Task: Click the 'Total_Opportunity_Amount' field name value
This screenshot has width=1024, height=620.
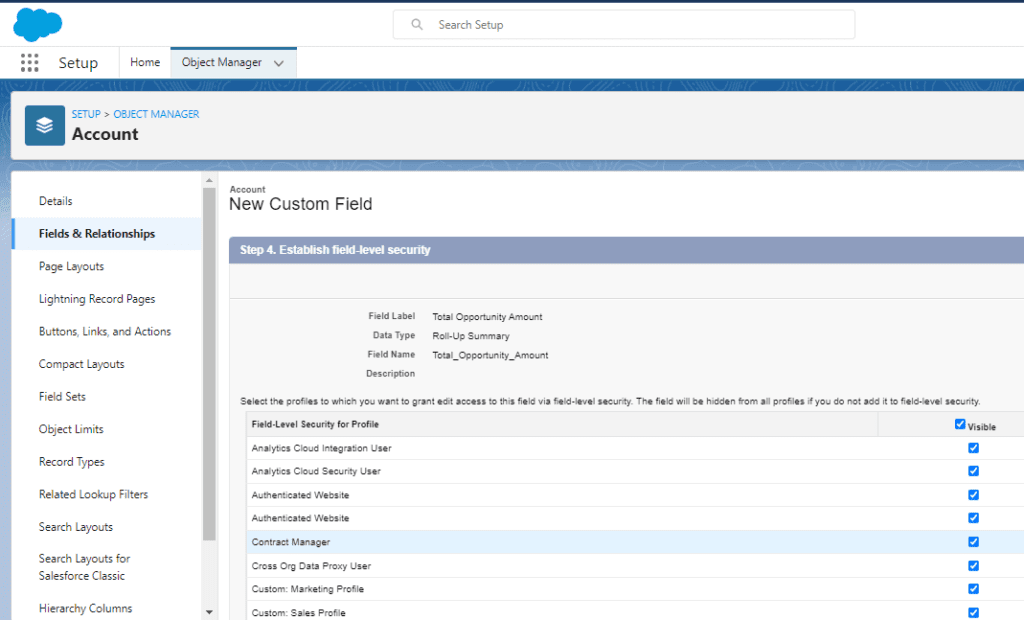Action: [x=490, y=355]
